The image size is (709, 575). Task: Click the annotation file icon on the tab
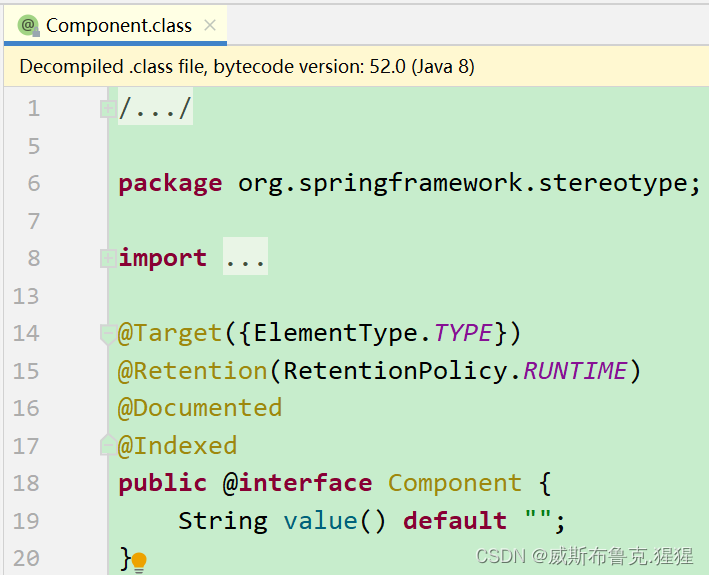click(x=28, y=26)
